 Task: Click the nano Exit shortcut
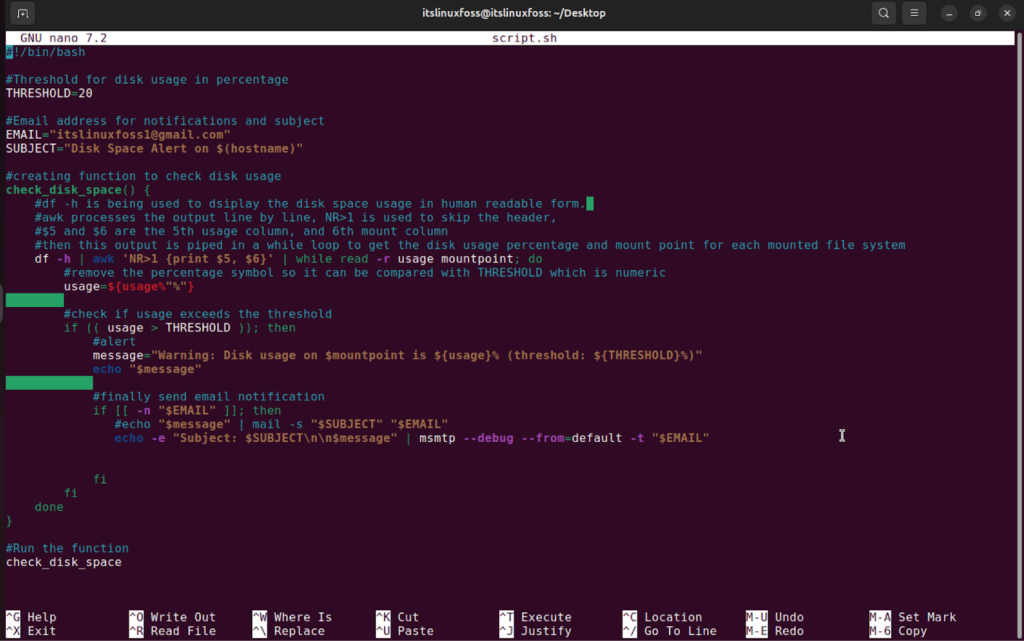point(31,631)
